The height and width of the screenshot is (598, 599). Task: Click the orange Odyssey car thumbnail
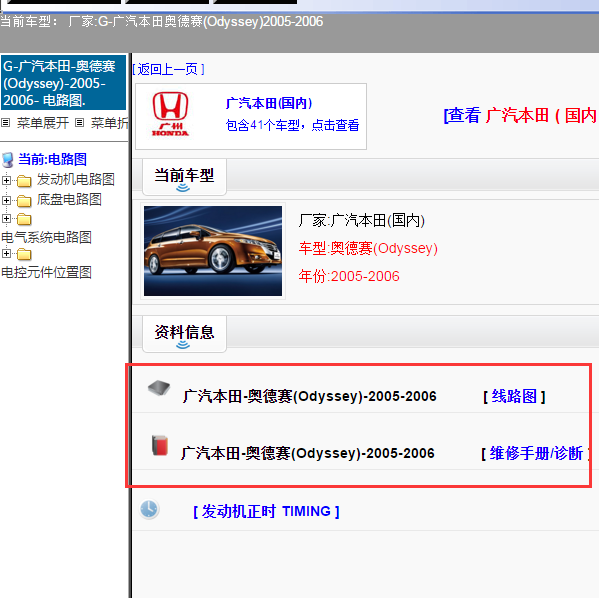pyautogui.click(x=213, y=251)
